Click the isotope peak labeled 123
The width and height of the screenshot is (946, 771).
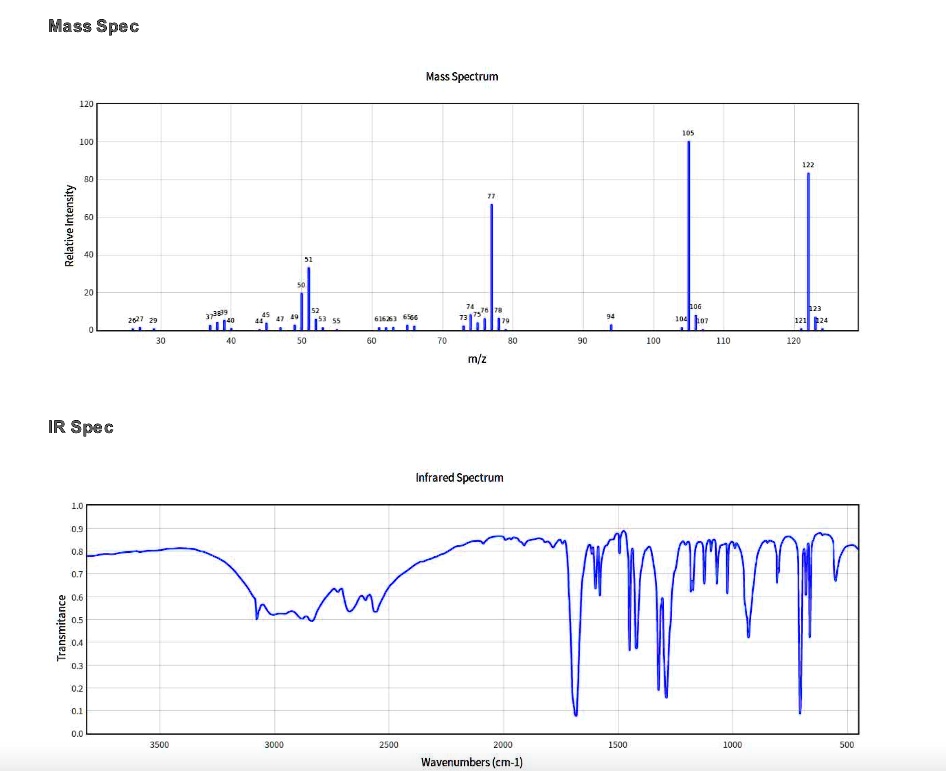click(x=814, y=320)
